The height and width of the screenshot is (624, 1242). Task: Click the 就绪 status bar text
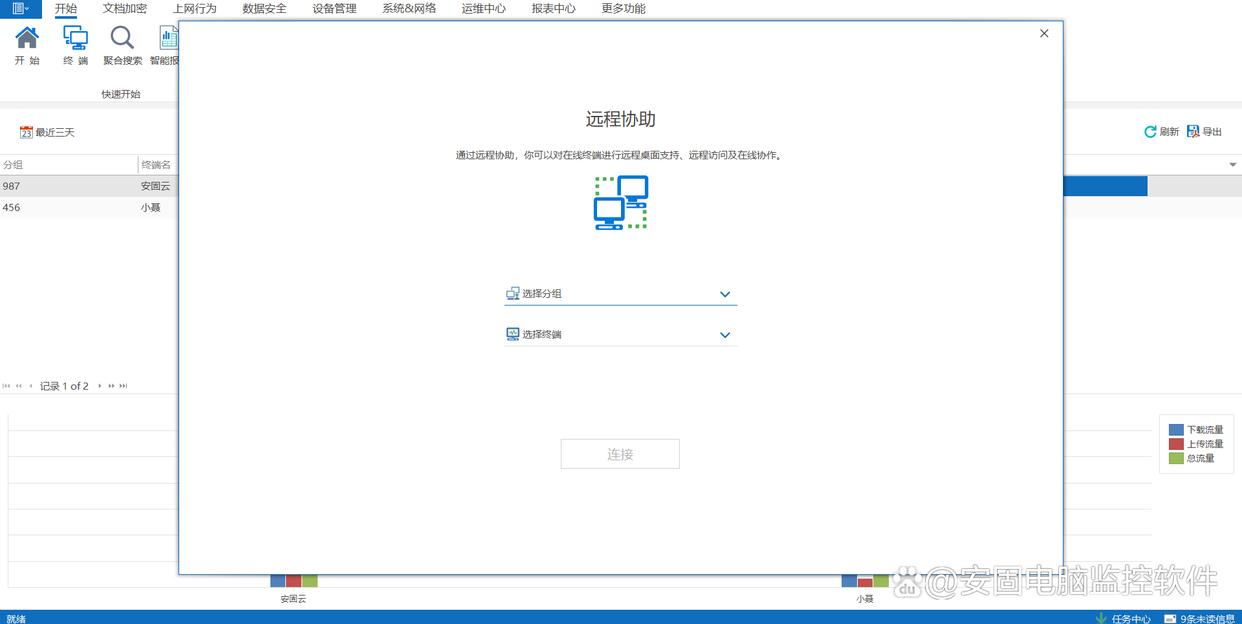[x=15, y=618]
